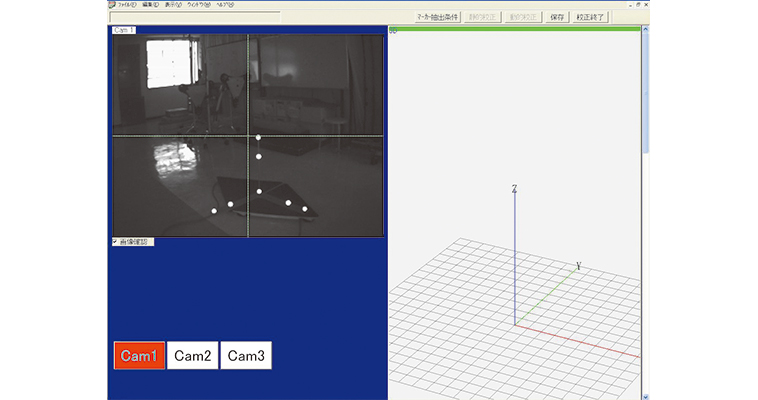Select the orange Cam1 camera button

pos(139,355)
